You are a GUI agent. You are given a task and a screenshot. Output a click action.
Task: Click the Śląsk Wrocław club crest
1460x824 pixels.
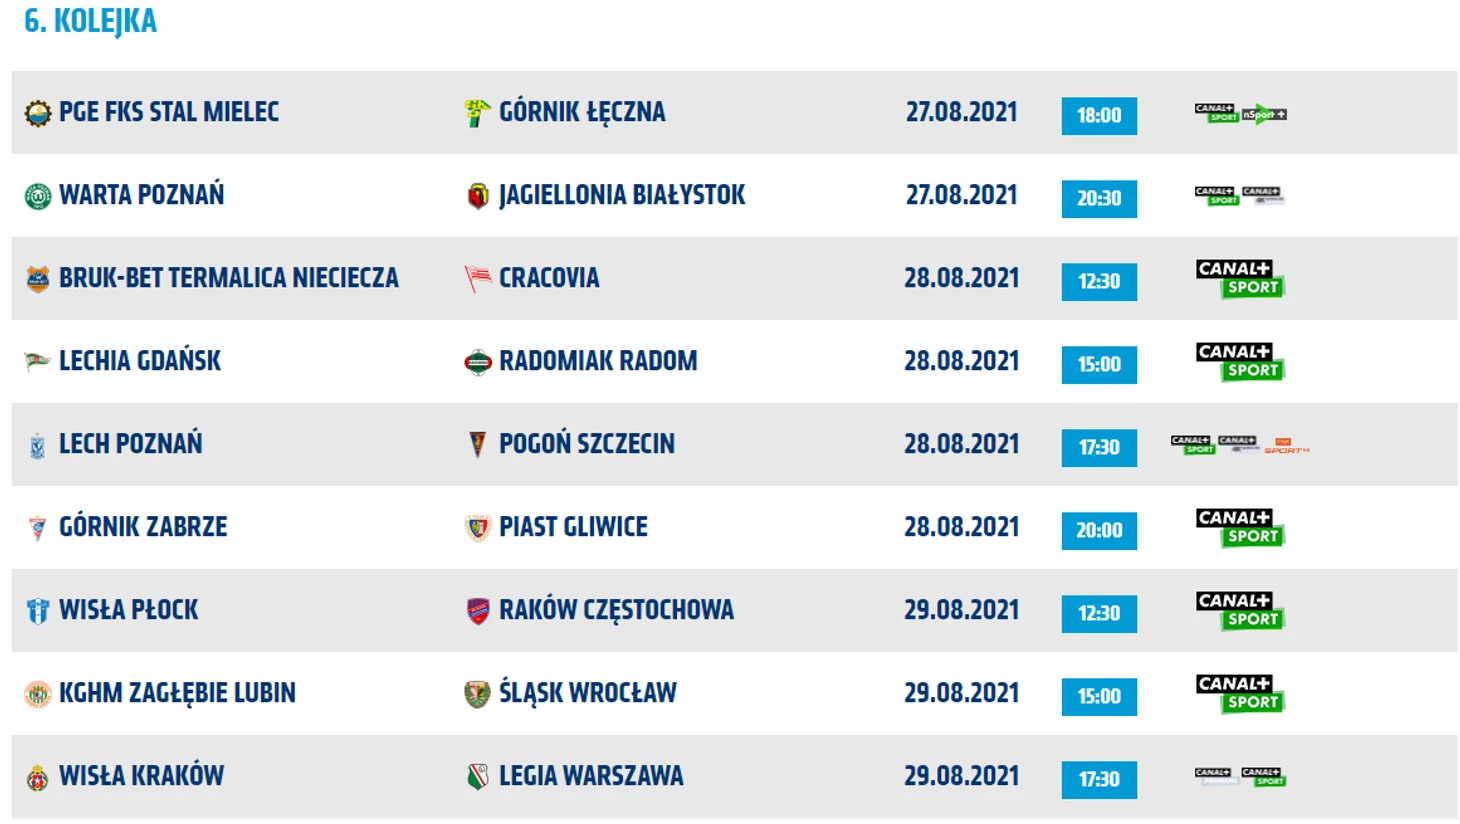(478, 694)
